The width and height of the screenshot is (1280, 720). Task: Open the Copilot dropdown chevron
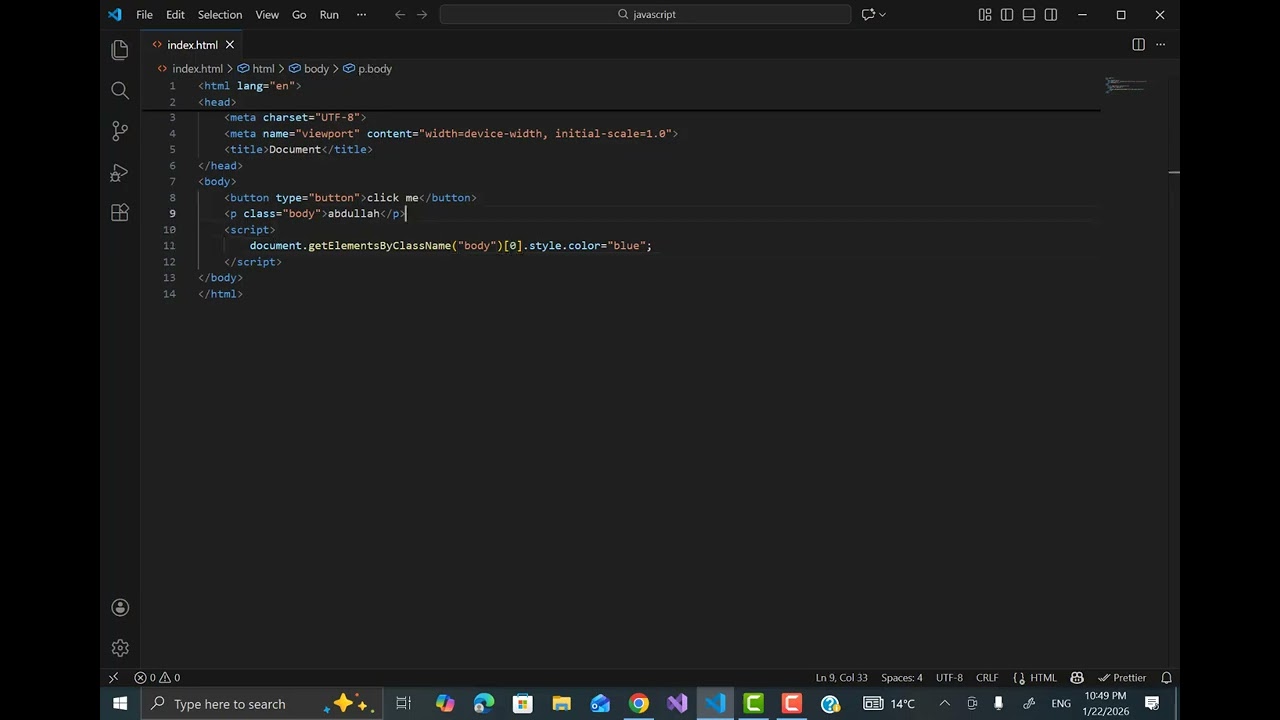click(x=882, y=15)
